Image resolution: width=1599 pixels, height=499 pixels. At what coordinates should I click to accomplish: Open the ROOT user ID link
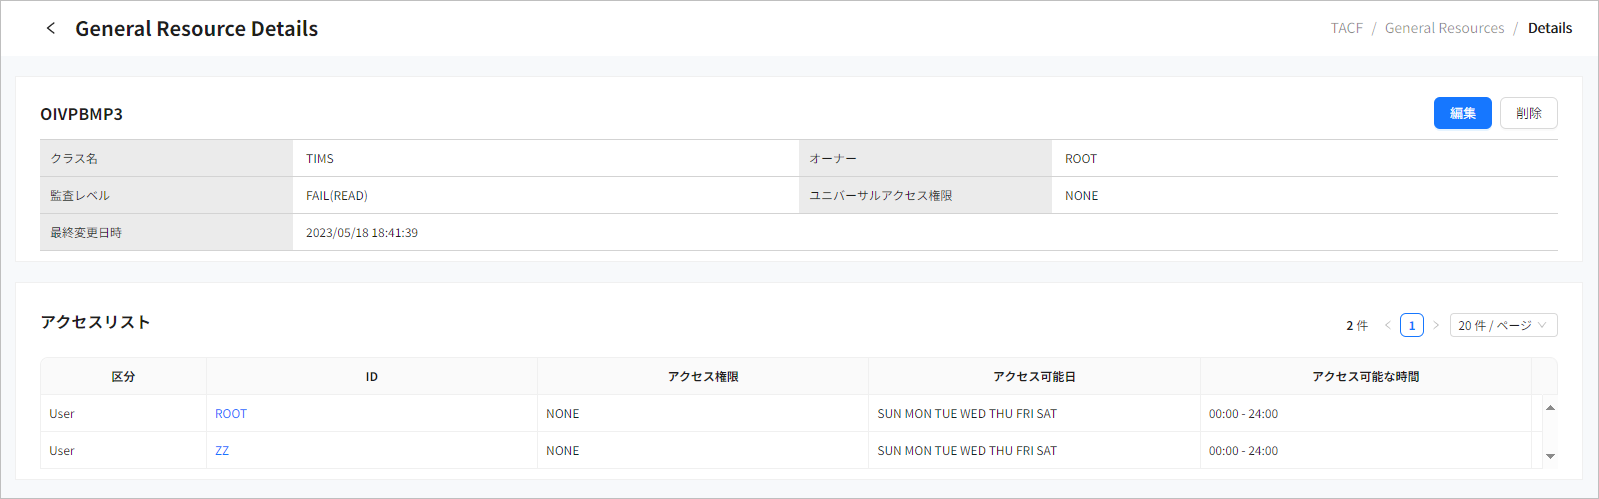pos(231,413)
